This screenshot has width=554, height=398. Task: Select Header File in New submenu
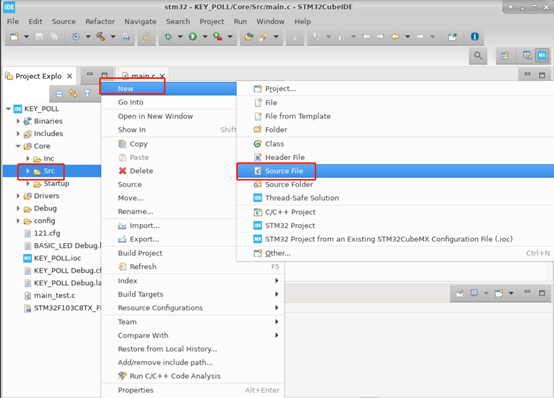(395, 157)
